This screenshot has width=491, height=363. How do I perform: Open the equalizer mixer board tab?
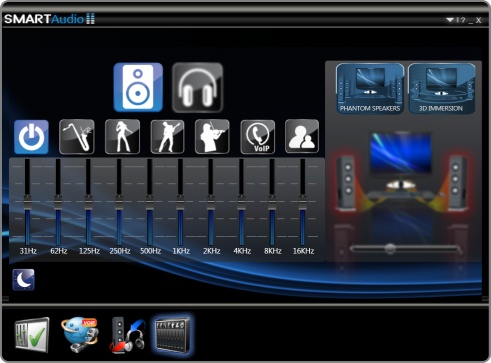click(172, 335)
